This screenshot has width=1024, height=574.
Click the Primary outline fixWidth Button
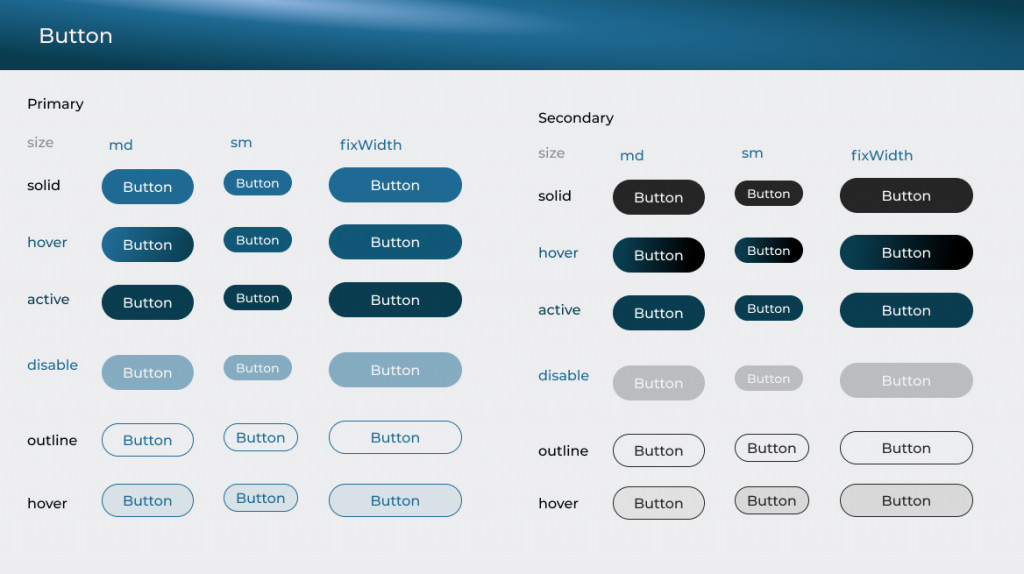tap(395, 437)
